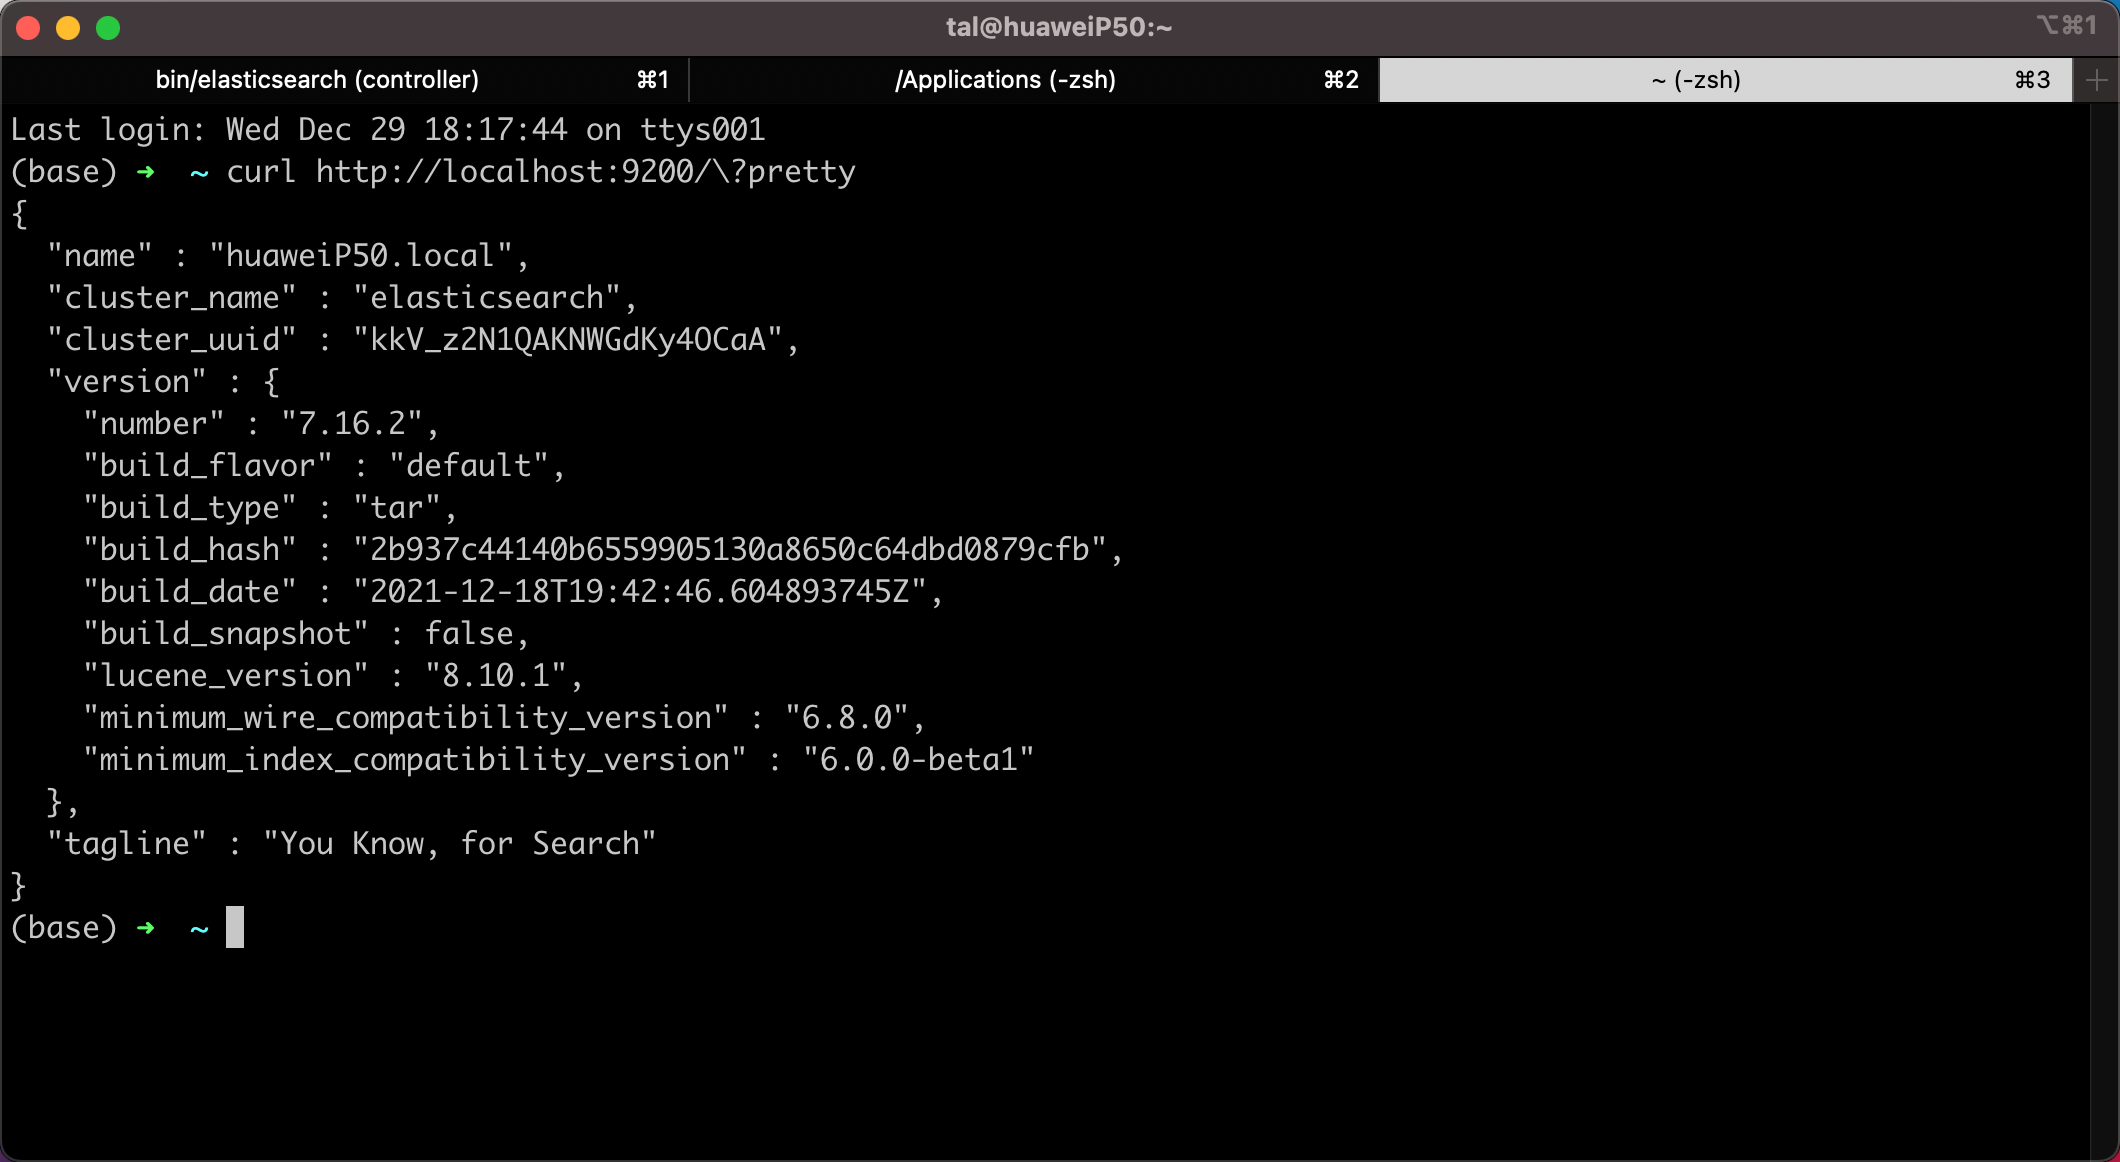Image resolution: width=2120 pixels, height=1162 pixels.
Task: Click the ⌥⌘1 window number indicator
Action: [x=2066, y=25]
